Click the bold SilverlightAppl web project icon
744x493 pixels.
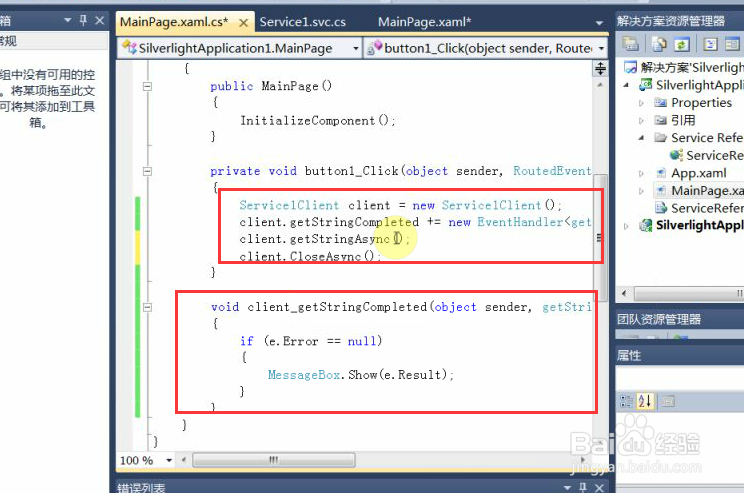645,225
